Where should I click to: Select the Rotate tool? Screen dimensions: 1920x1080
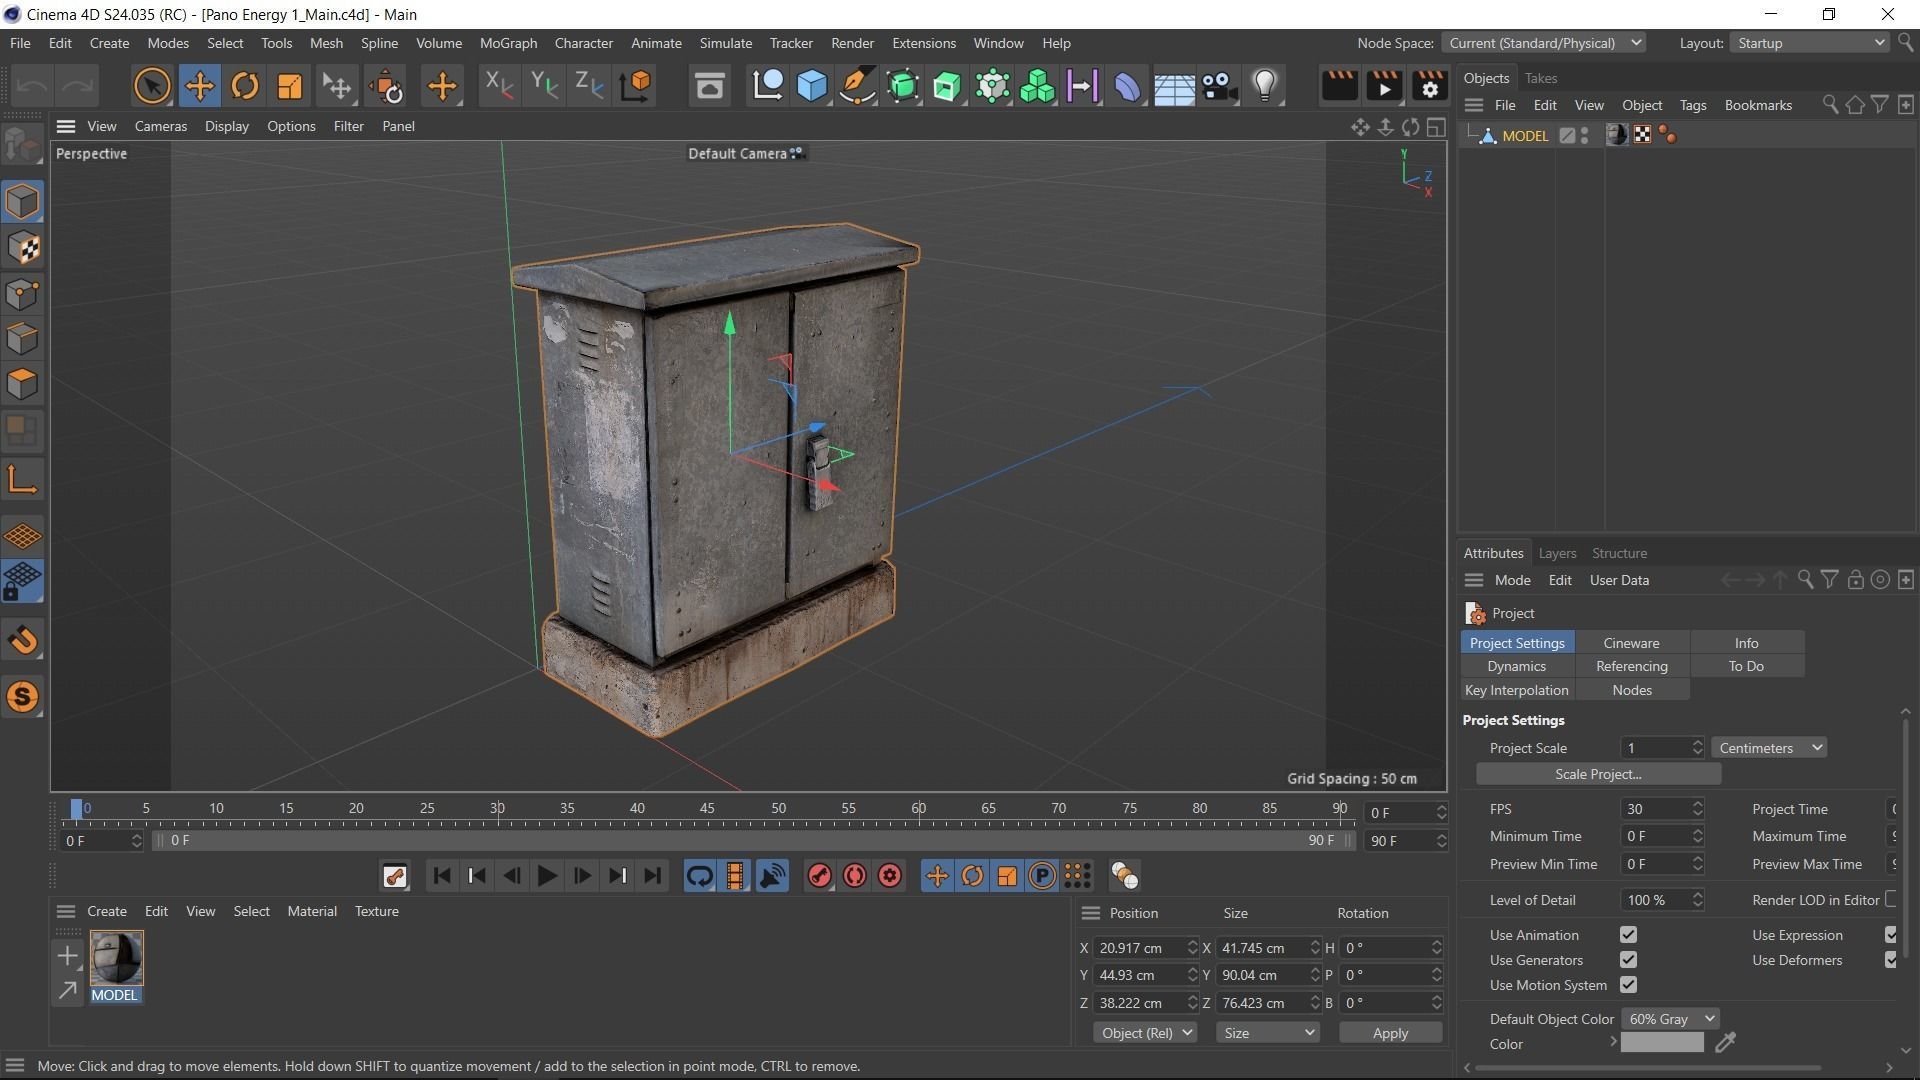pos(244,86)
